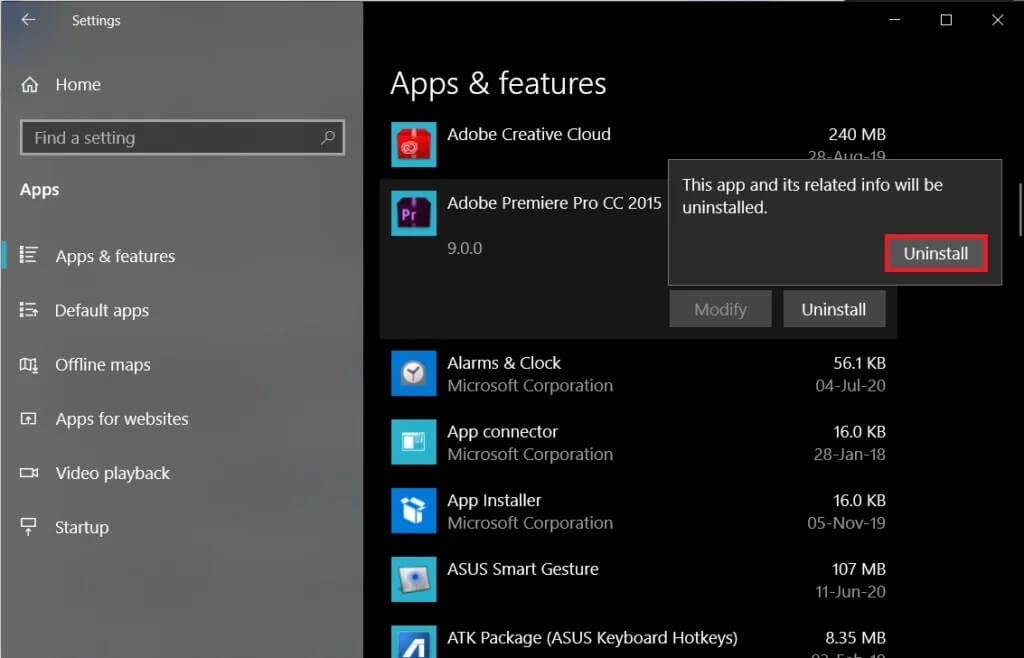Click the App connector icon
Screen dimensions: 1024x658
point(413,442)
